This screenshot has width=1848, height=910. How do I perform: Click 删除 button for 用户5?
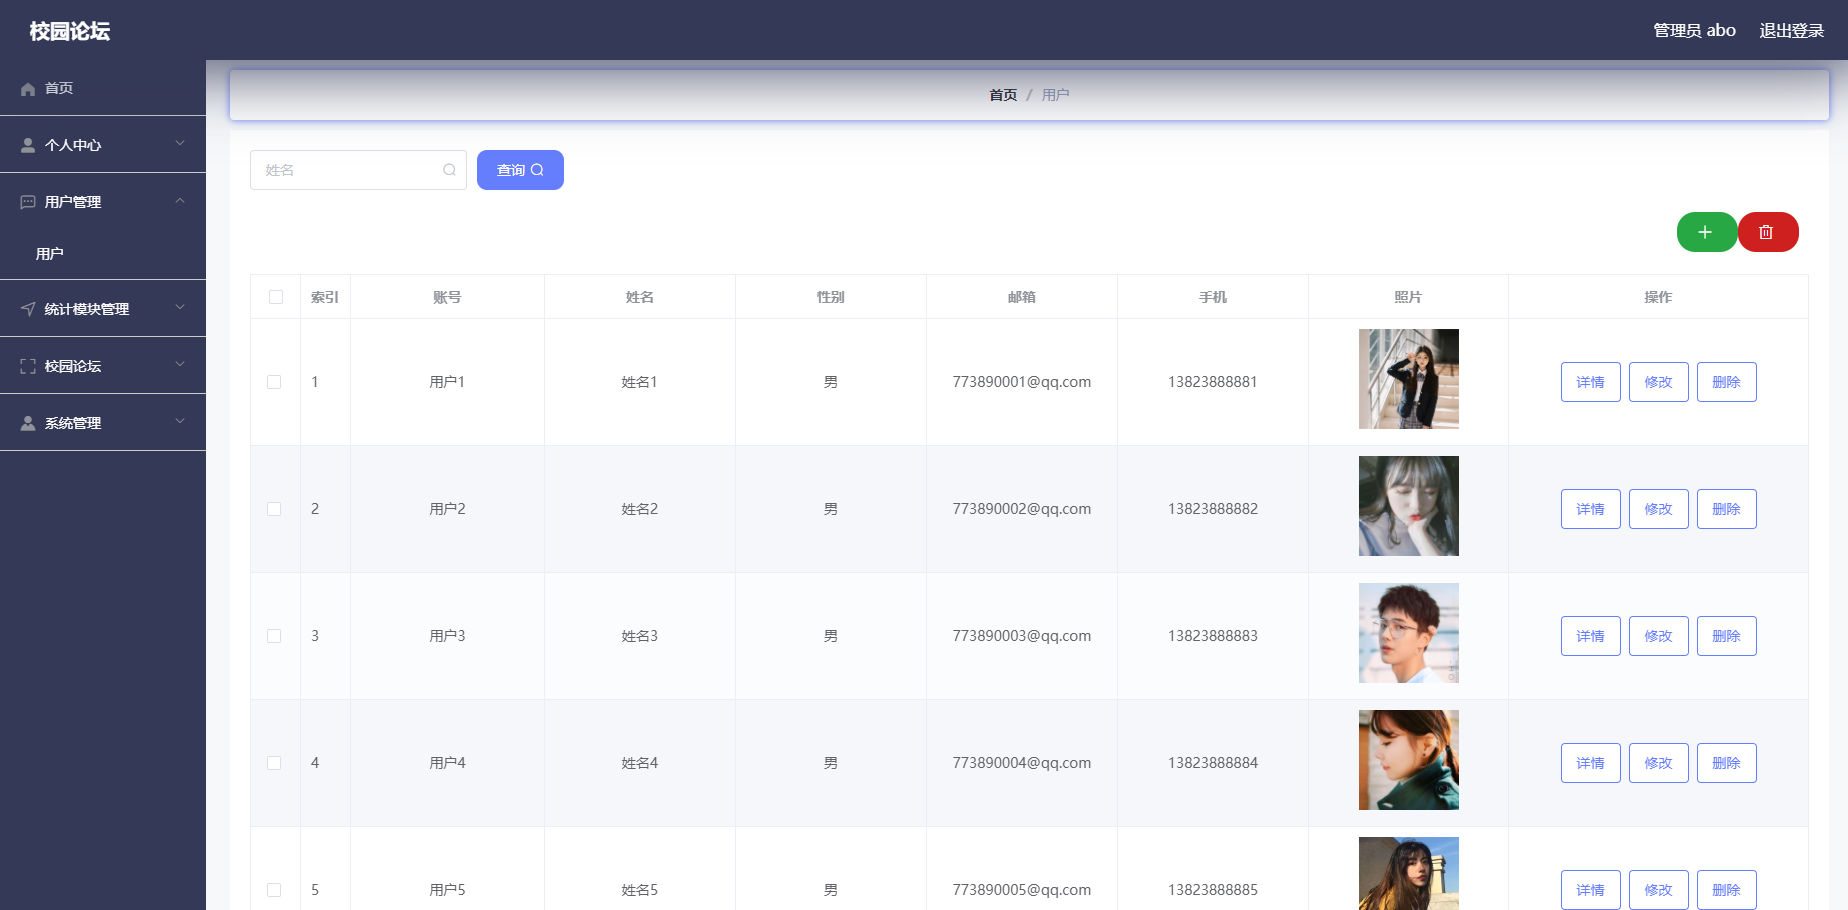coord(1727,890)
